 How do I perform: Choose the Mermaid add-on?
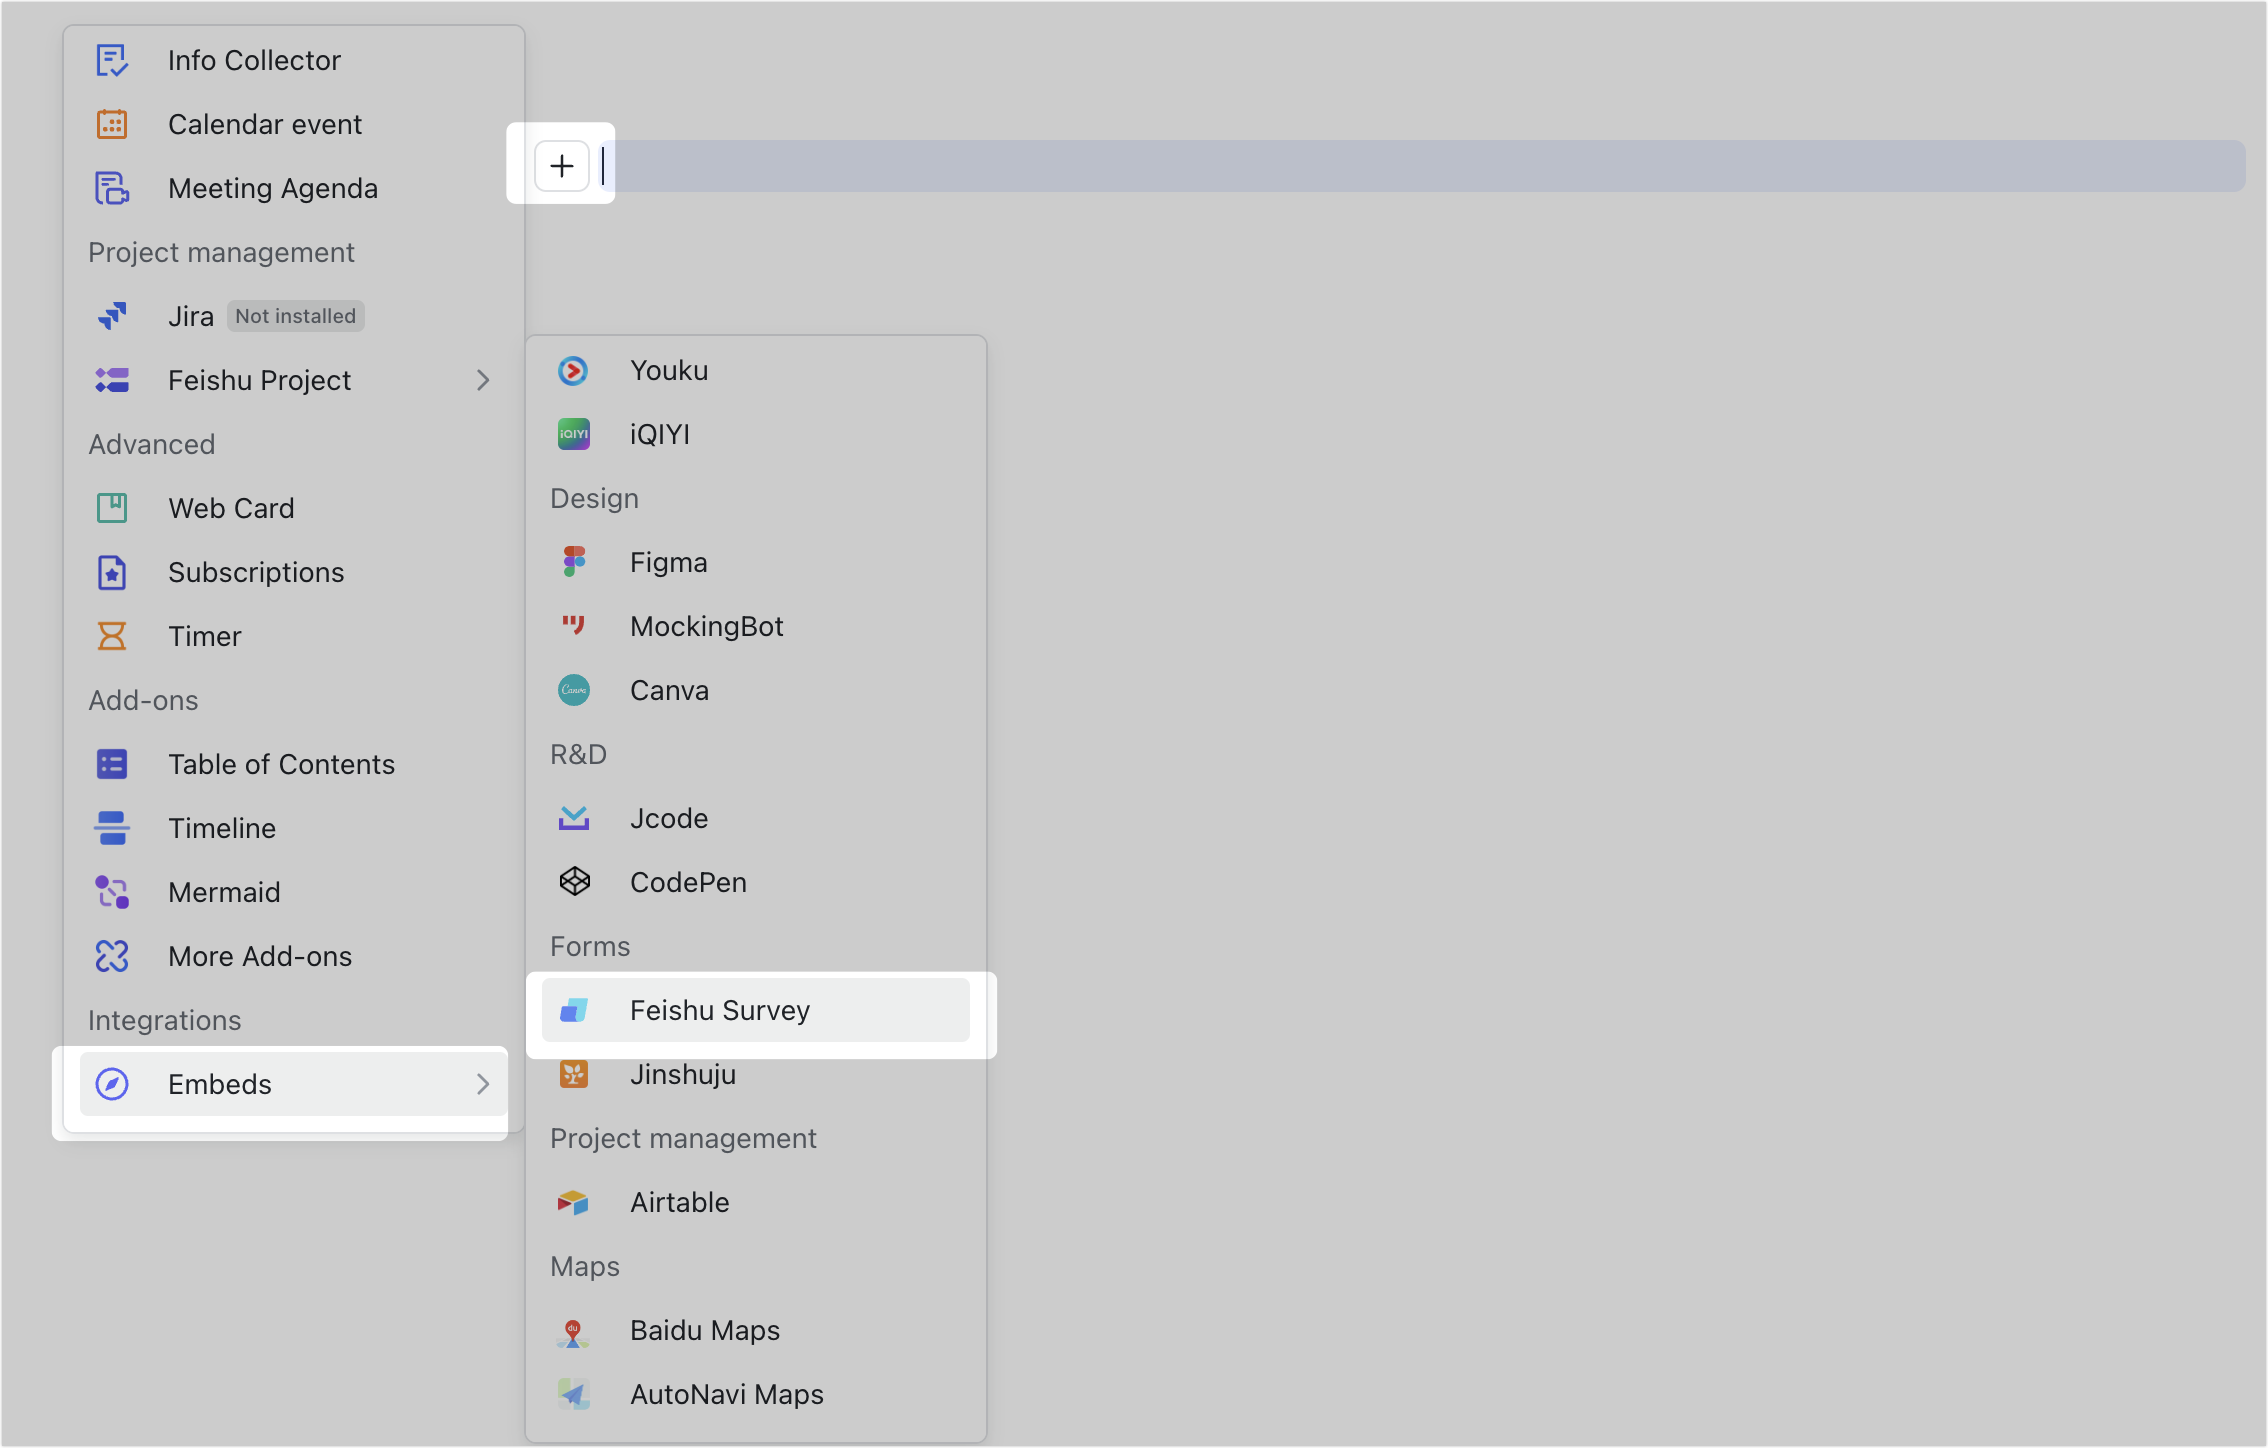click(294, 892)
